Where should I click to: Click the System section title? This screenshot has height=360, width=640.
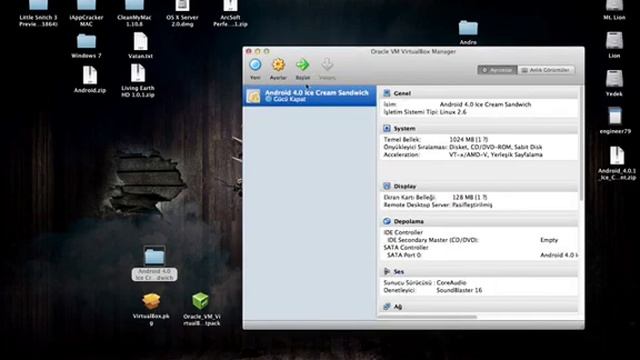point(404,129)
